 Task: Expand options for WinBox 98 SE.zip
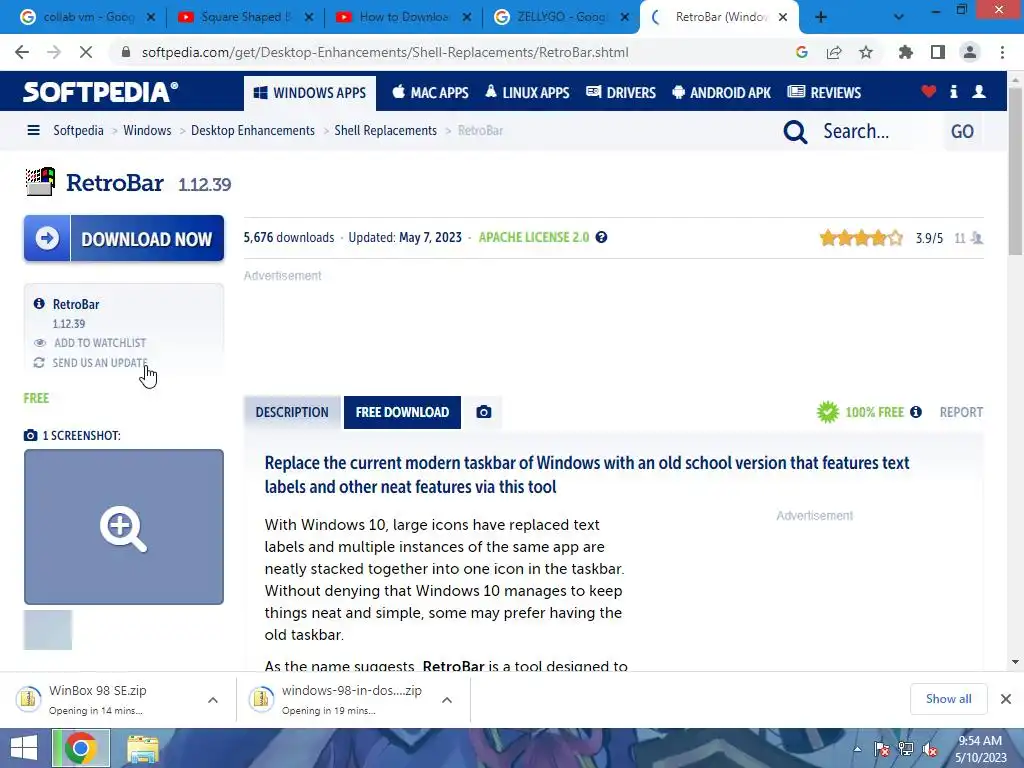(x=213, y=700)
